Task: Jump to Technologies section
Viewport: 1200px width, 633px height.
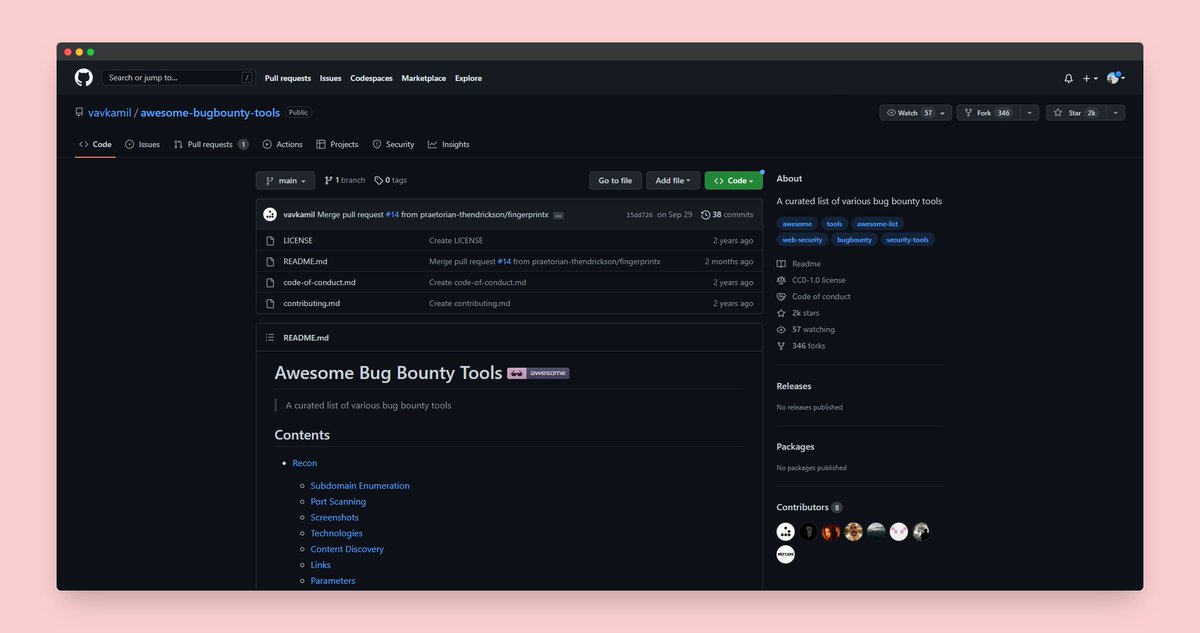Action: click(x=337, y=533)
